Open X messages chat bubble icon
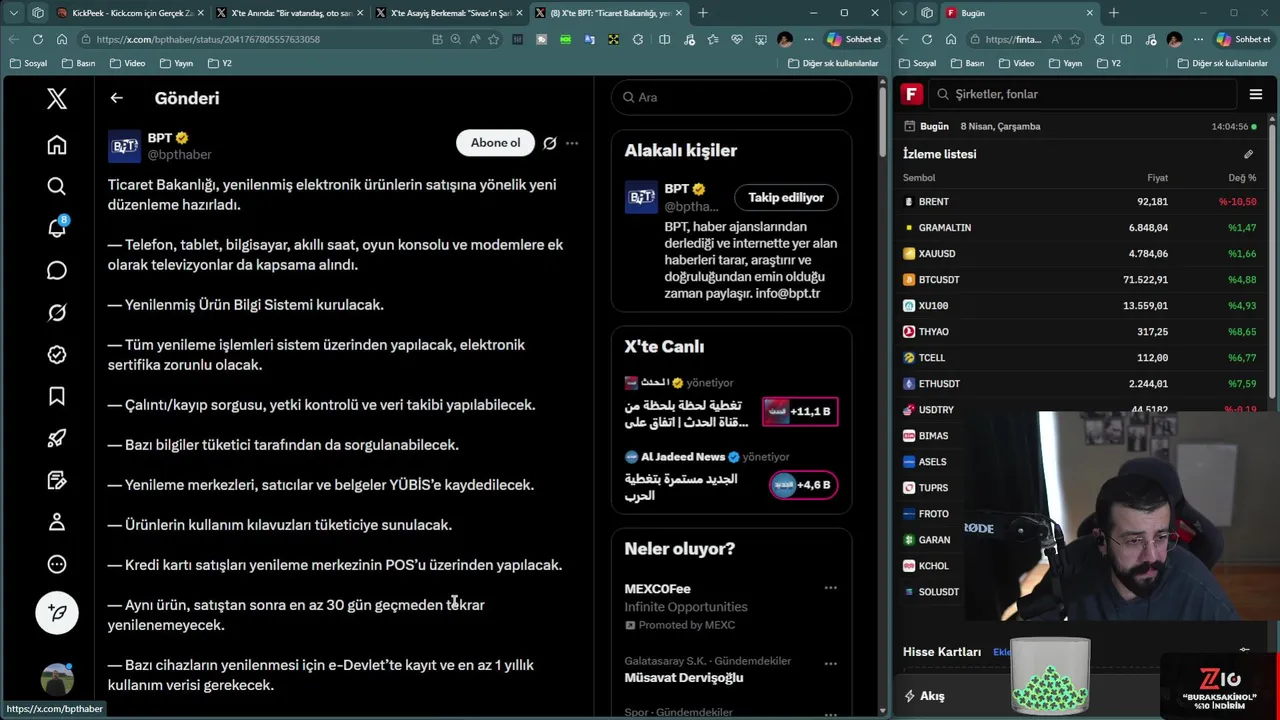The height and width of the screenshot is (720, 1280). tap(57, 270)
